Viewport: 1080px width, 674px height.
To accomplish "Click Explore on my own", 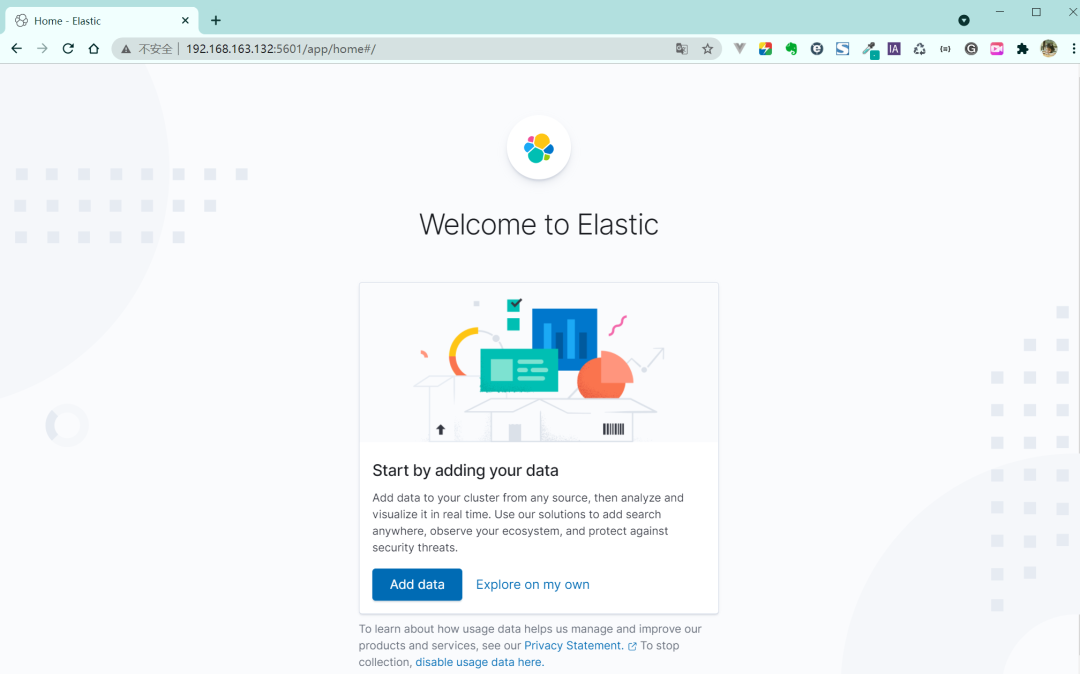I will point(532,585).
